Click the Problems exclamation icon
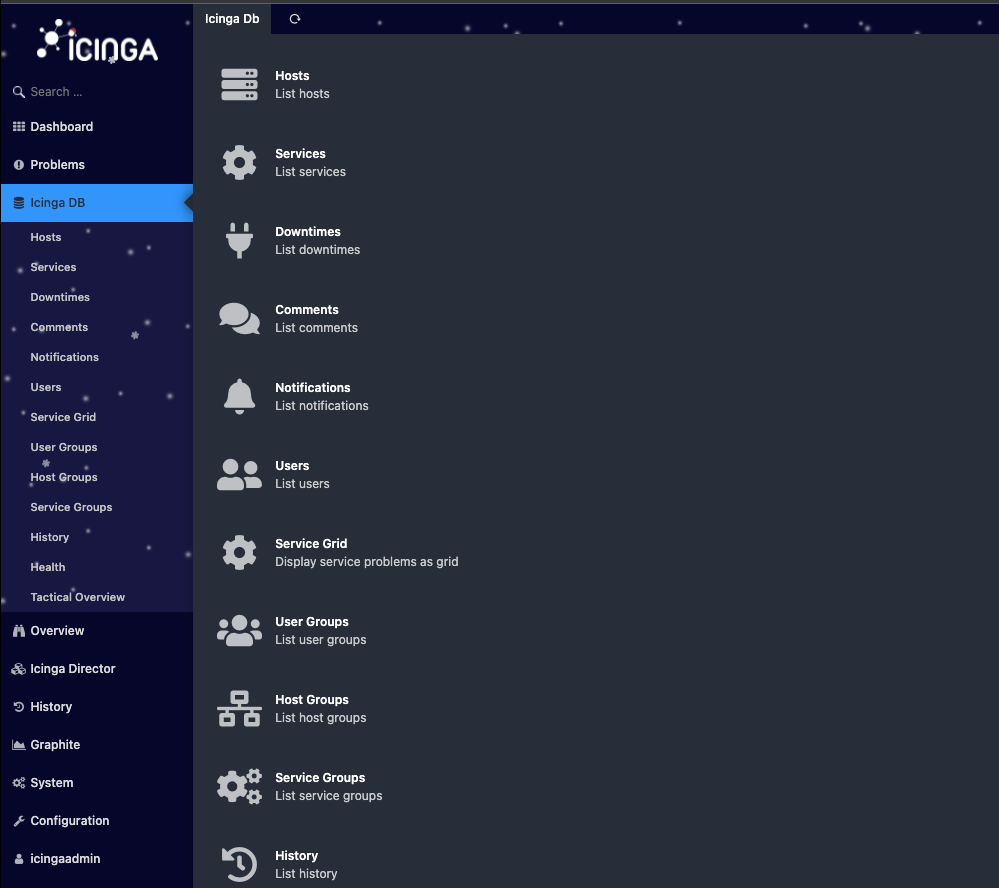This screenshot has width=999, height=888. tap(18, 164)
